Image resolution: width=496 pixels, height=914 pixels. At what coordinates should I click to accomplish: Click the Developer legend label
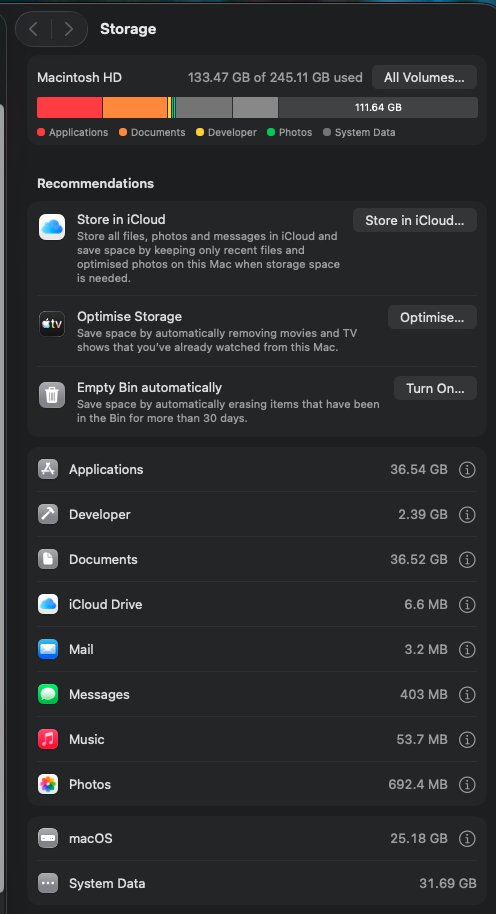point(232,132)
